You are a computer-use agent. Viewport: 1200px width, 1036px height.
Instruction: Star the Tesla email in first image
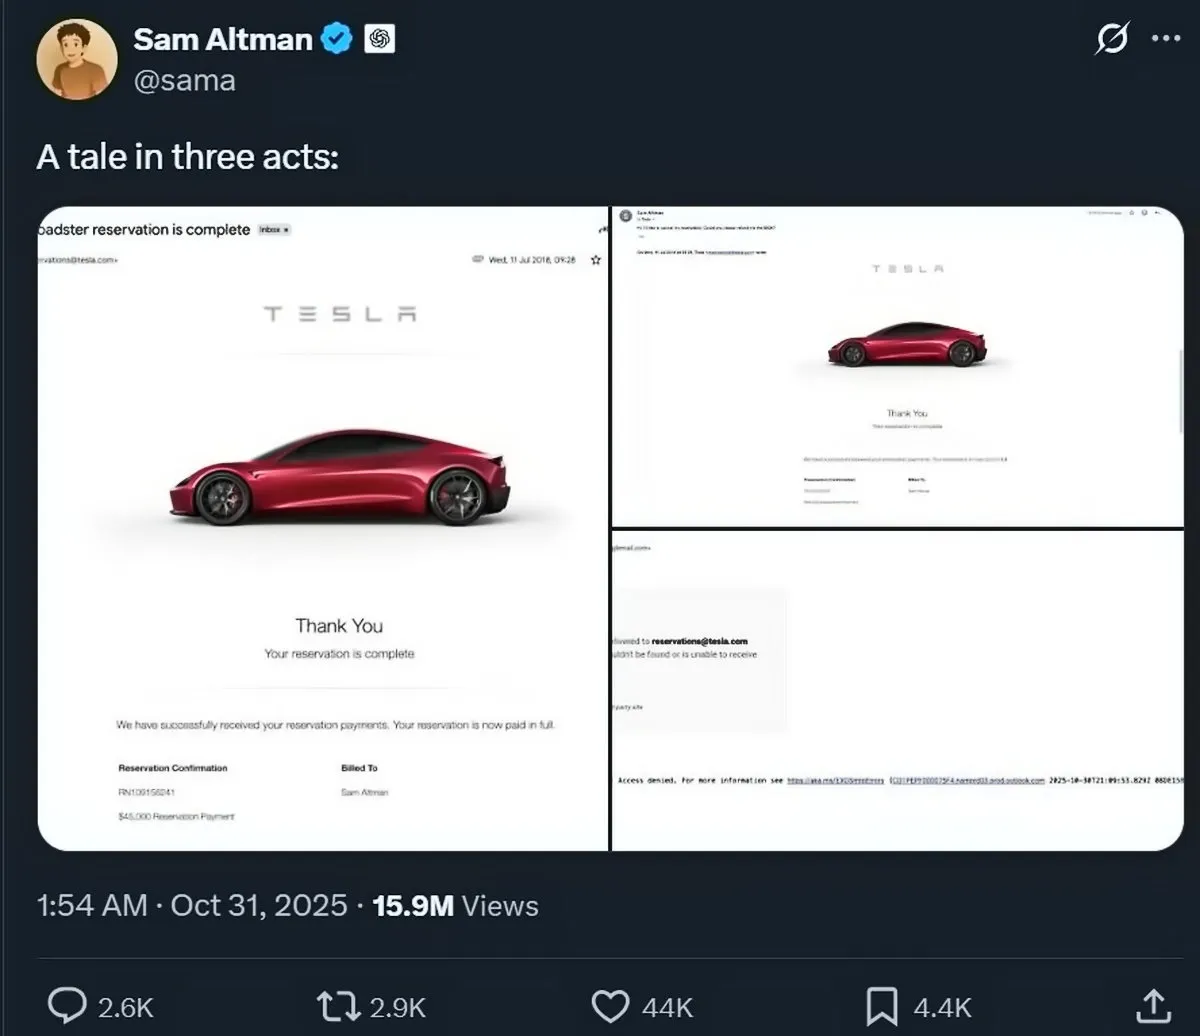pos(596,260)
